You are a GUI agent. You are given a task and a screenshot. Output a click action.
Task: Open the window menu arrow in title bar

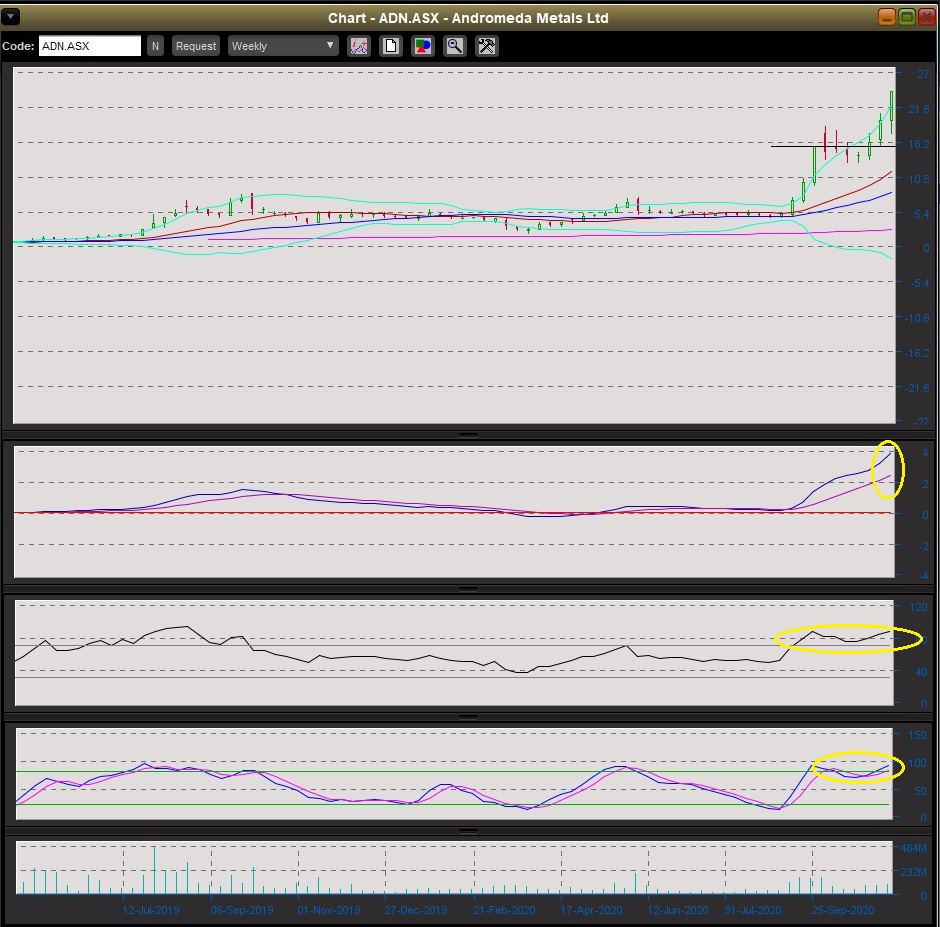11,17
